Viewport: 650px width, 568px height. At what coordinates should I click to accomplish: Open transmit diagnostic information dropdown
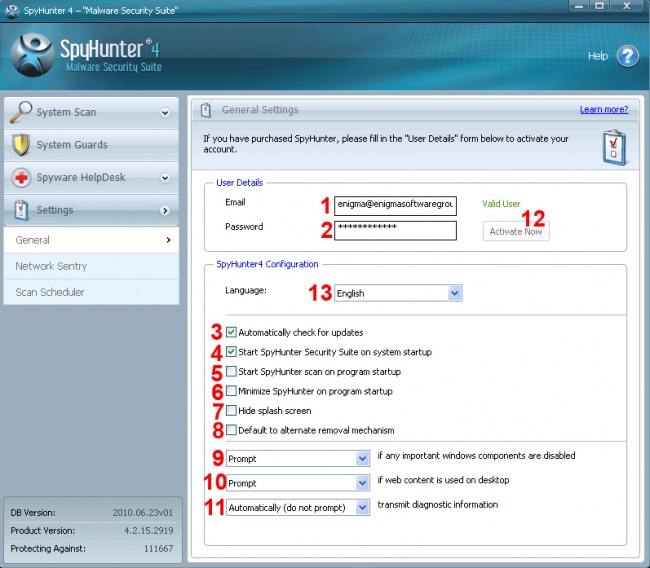pyautogui.click(x=297, y=508)
